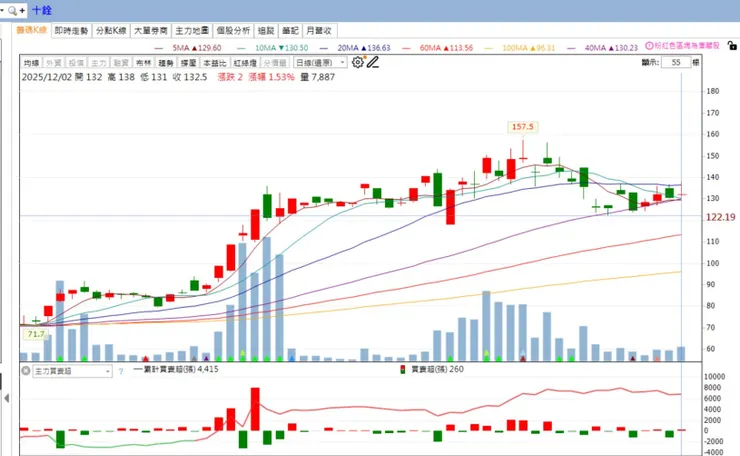Image resolution: width=740 pixels, height=456 pixels.
Task: Open the 主力地圖 tab
Action: coord(192,31)
